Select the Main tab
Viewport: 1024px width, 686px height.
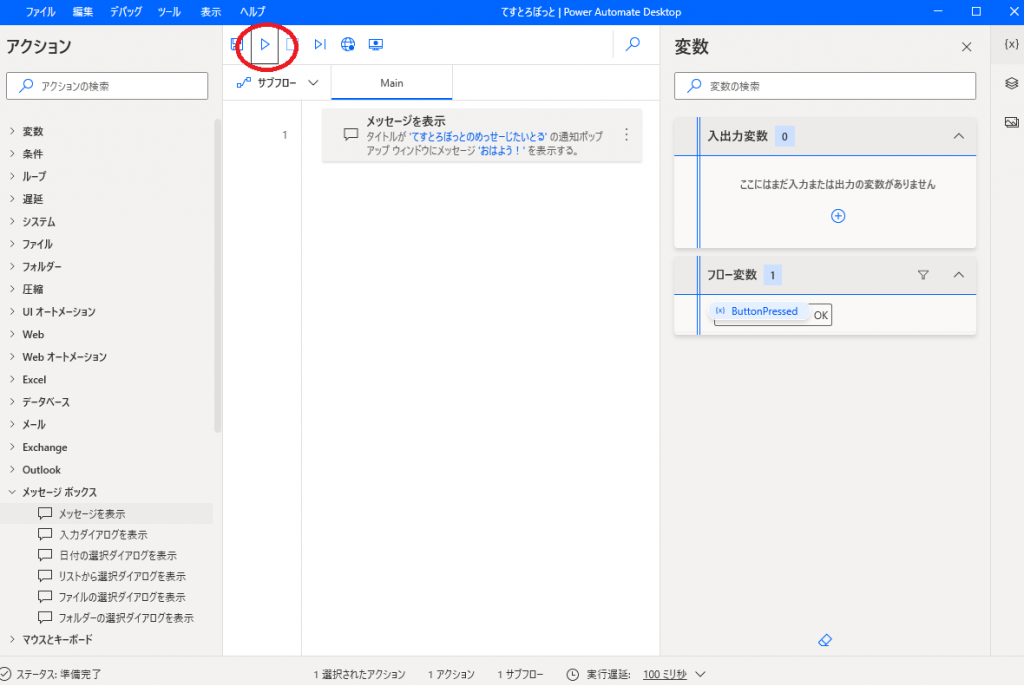[391, 83]
